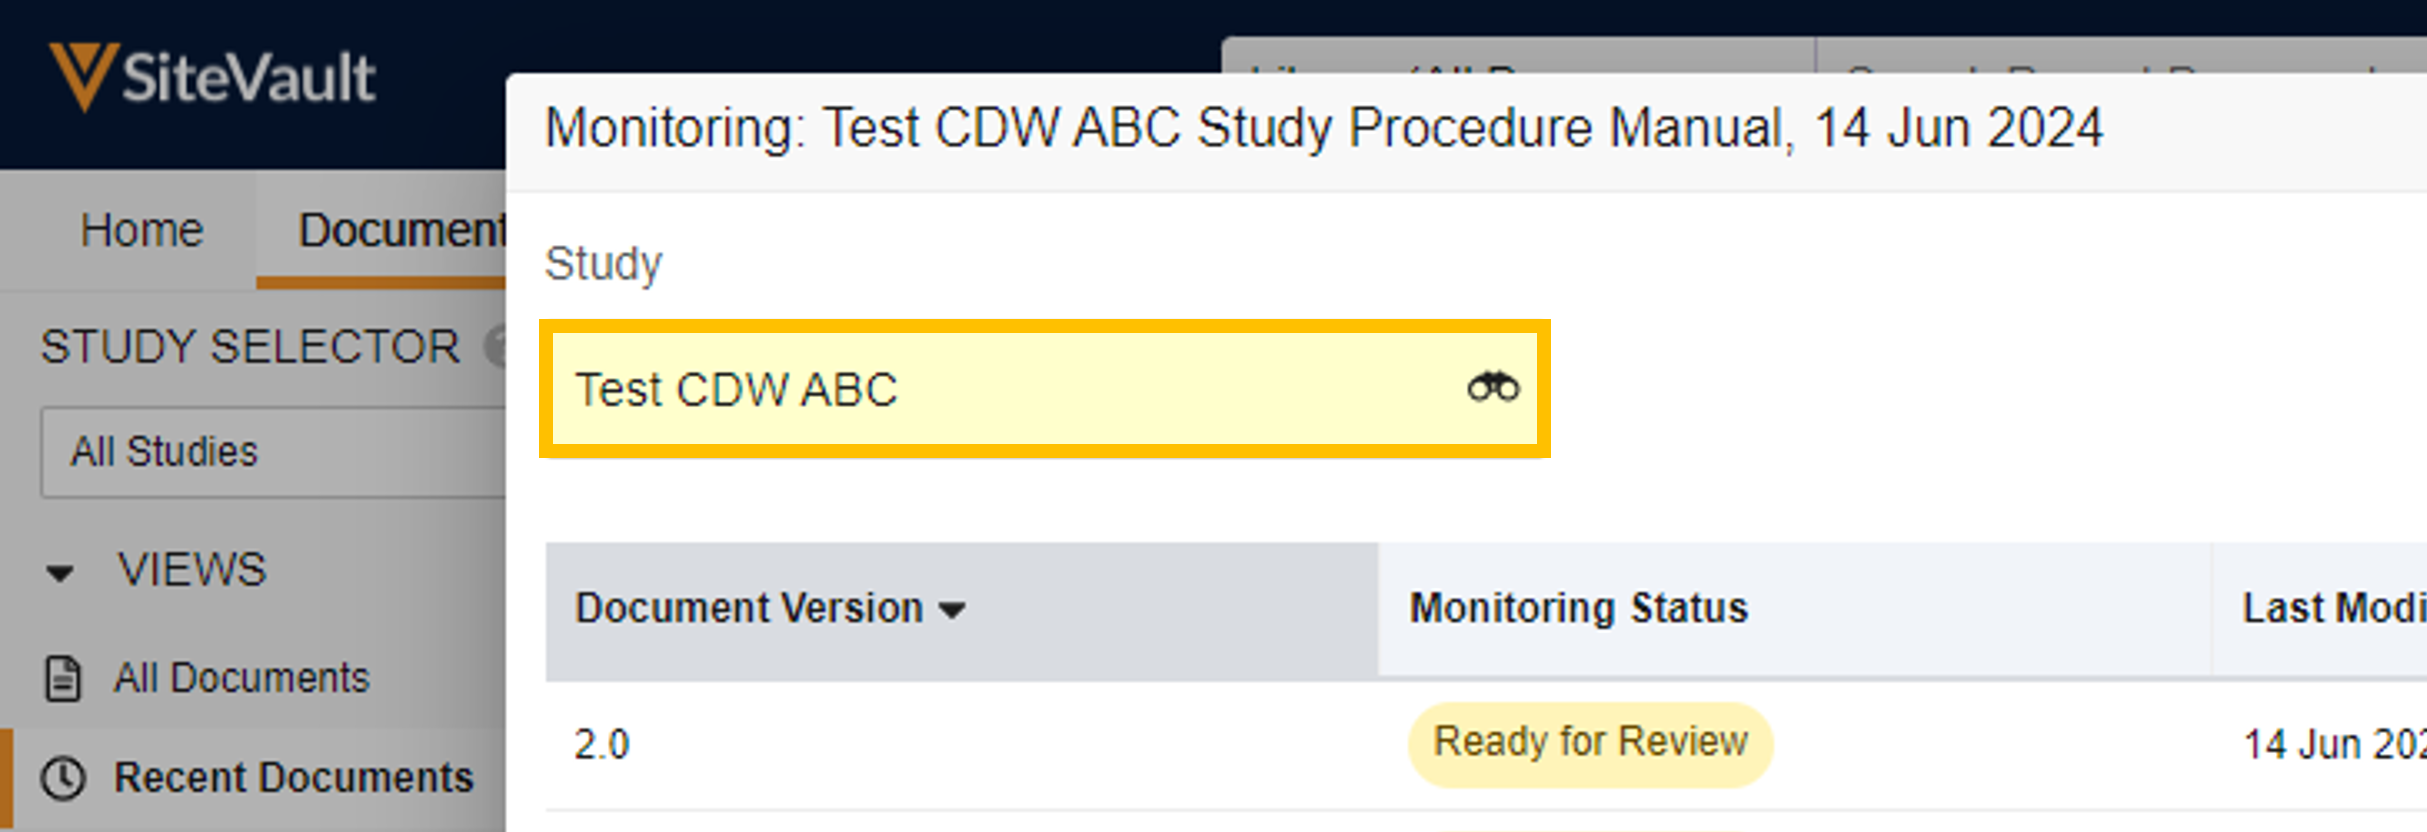This screenshot has width=2427, height=832.
Task: Click the Test CDW ABC study field
Action: (1000, 389)
